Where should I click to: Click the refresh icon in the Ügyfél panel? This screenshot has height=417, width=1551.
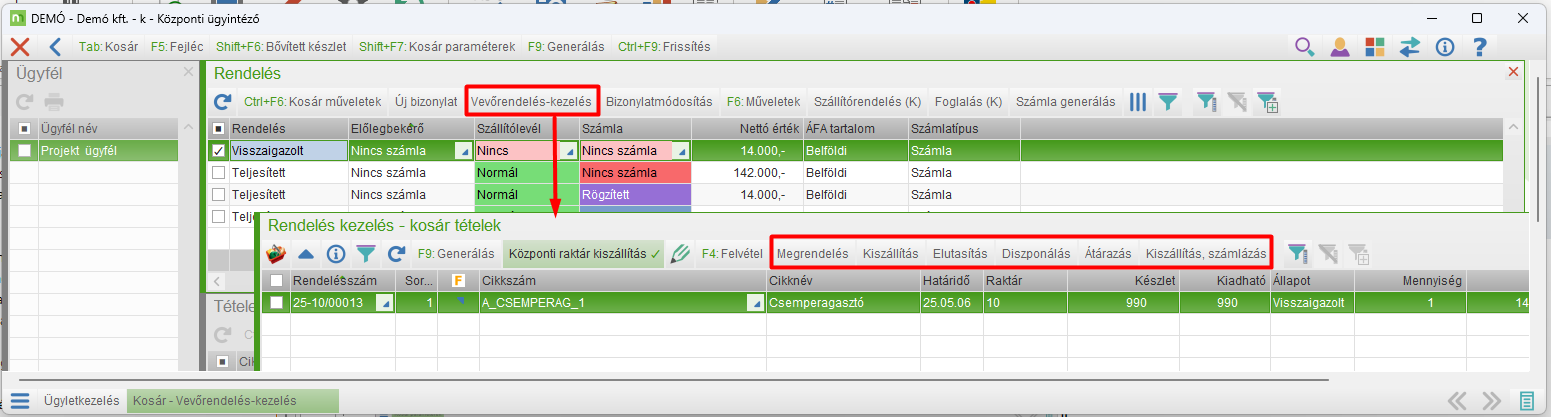[x=25, y=101]
